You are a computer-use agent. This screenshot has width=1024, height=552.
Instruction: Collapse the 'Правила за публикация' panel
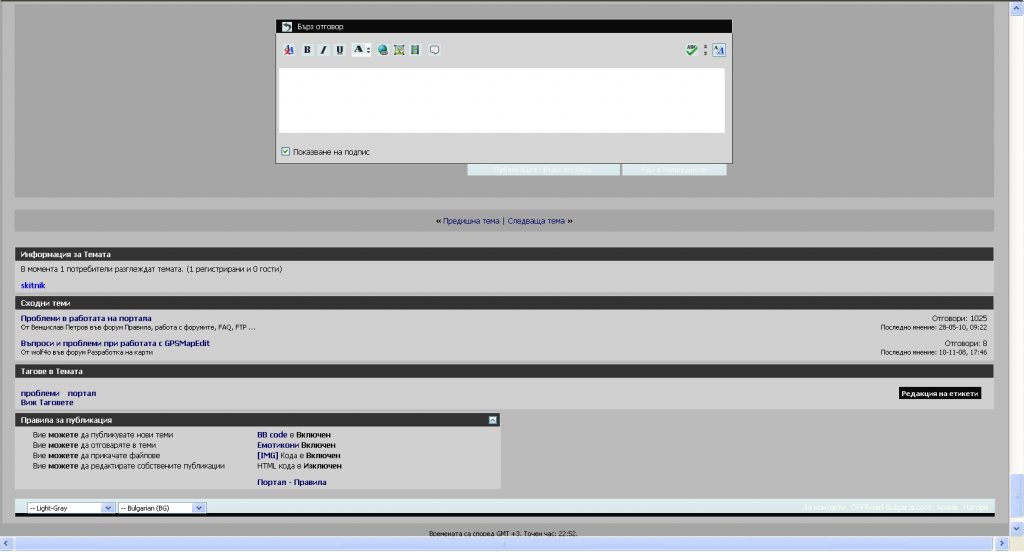pyautogui.click(x=493, y=420)
